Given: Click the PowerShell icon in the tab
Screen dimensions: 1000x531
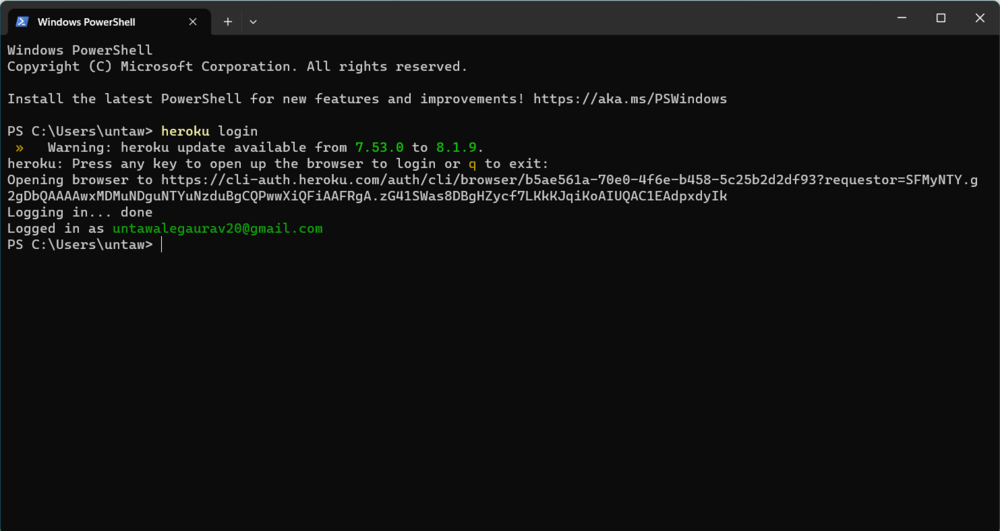Looking at the screenshot, I should [x=21, y=21].
